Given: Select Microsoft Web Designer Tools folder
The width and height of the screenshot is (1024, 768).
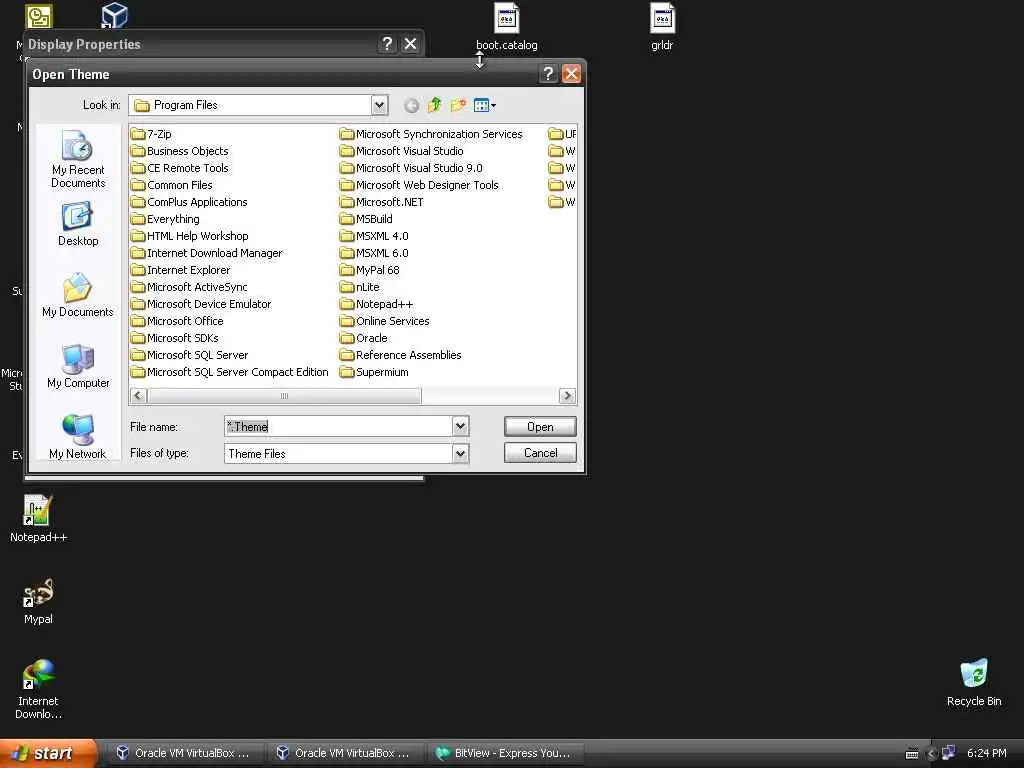Looking at the screenshot, I should coord(419,185).
